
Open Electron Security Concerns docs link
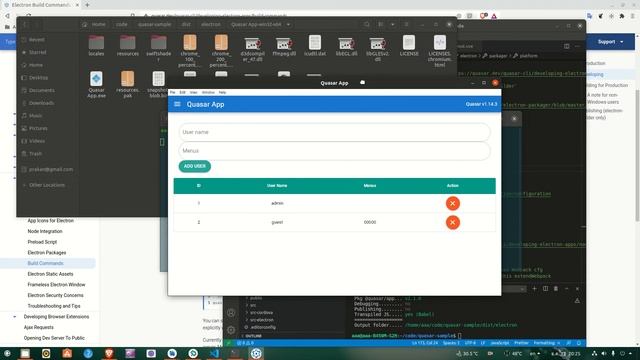tap(55, 295)
